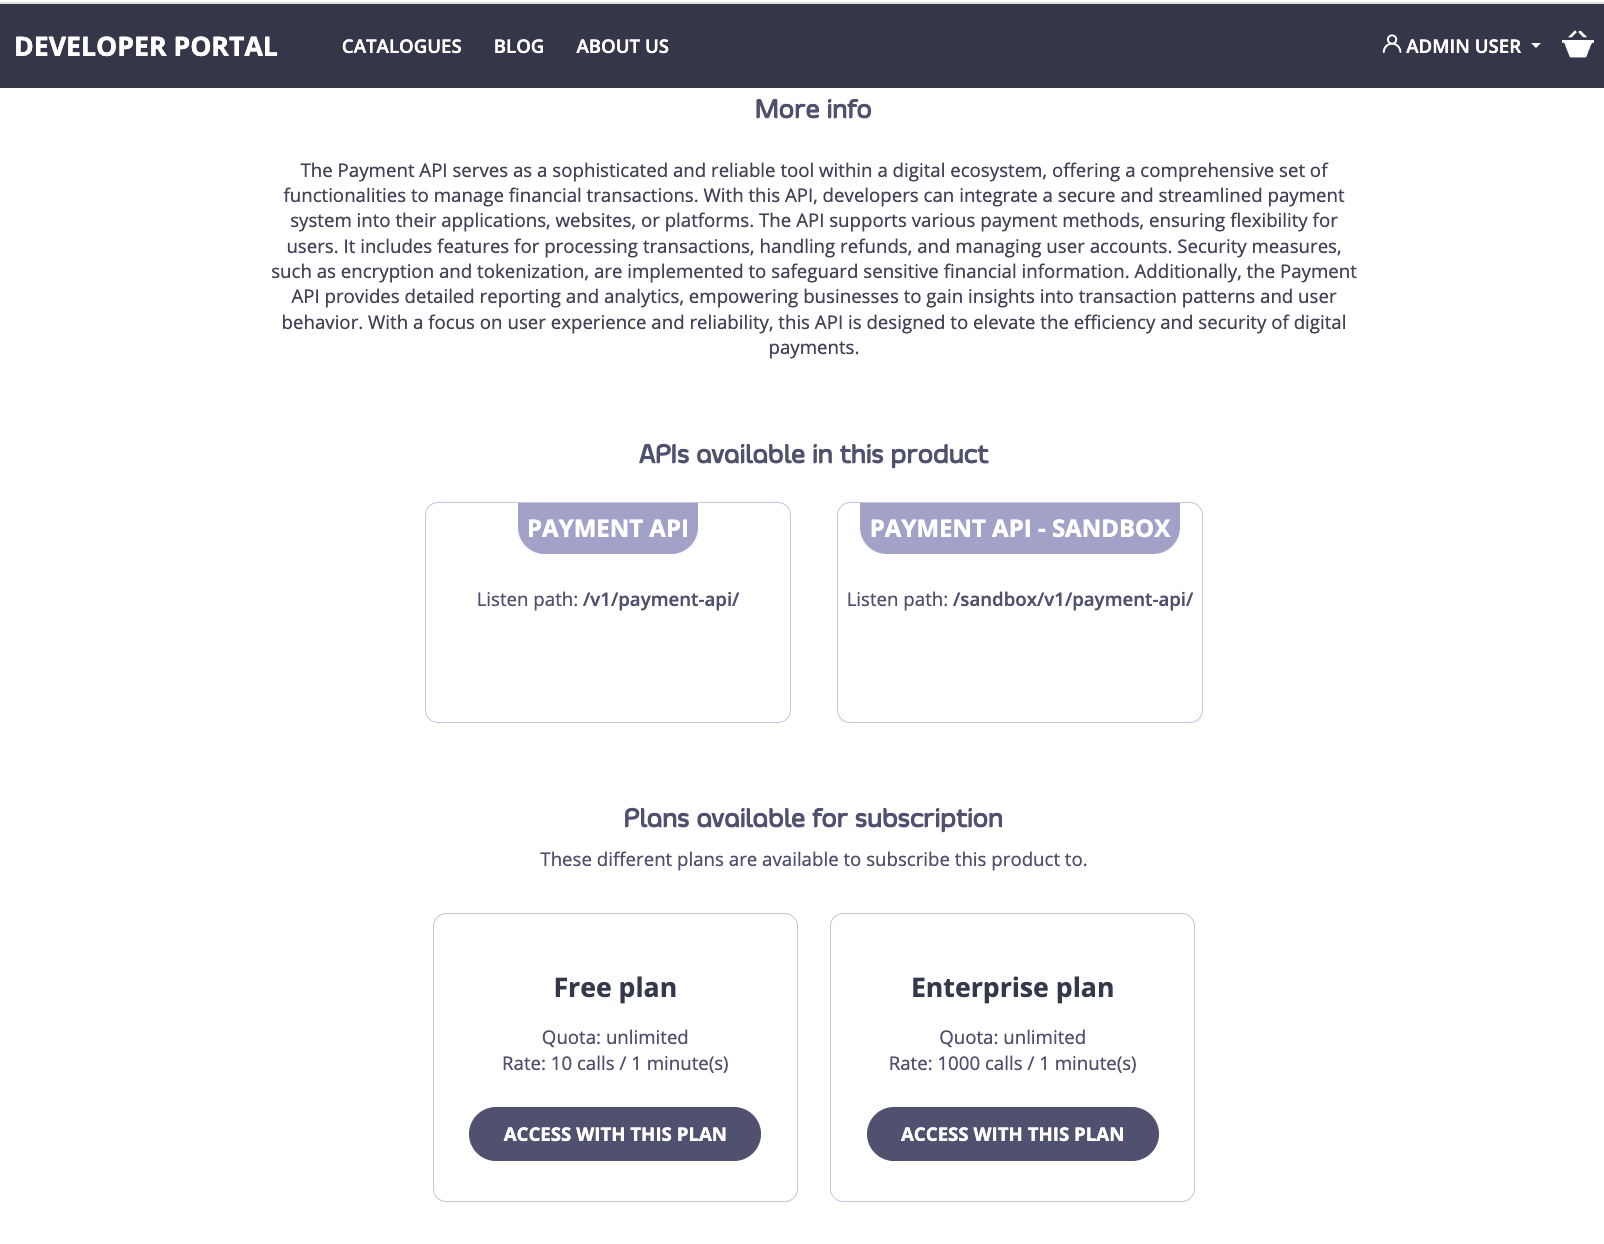
Task: Access with the Free plan
Action: coord(614,1133)
